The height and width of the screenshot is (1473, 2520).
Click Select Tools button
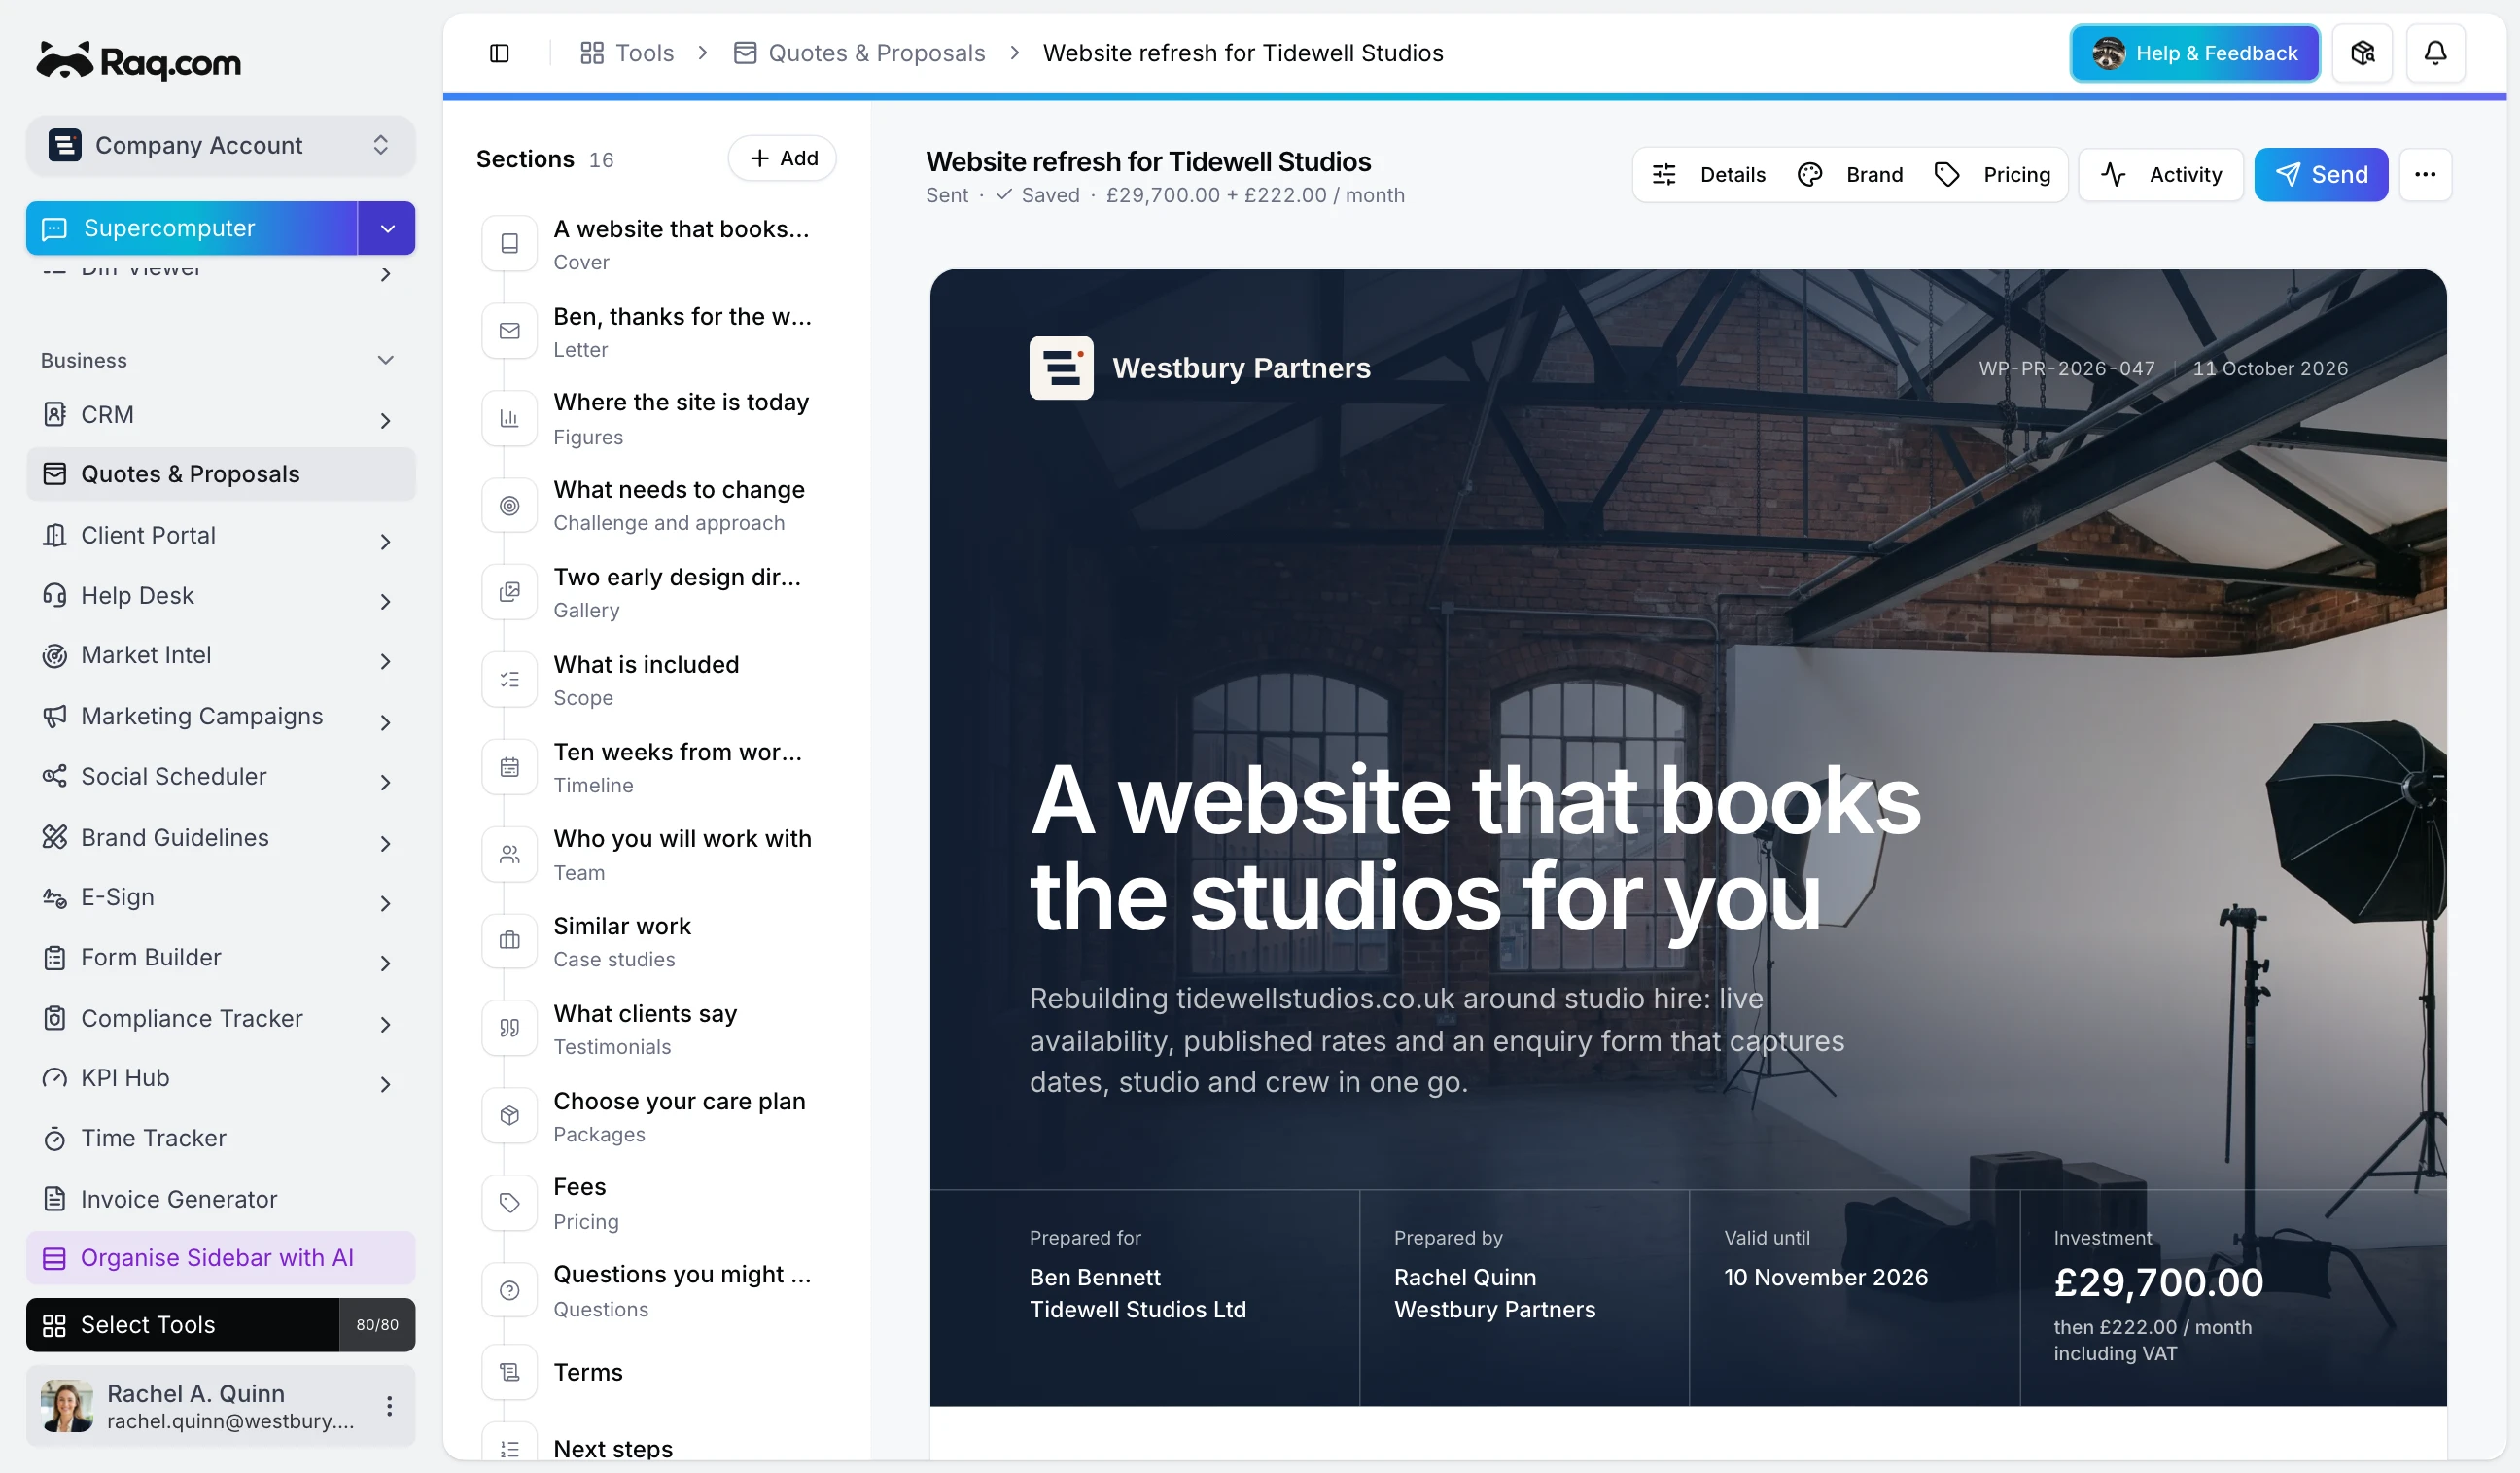click(x=183, y=1324)
